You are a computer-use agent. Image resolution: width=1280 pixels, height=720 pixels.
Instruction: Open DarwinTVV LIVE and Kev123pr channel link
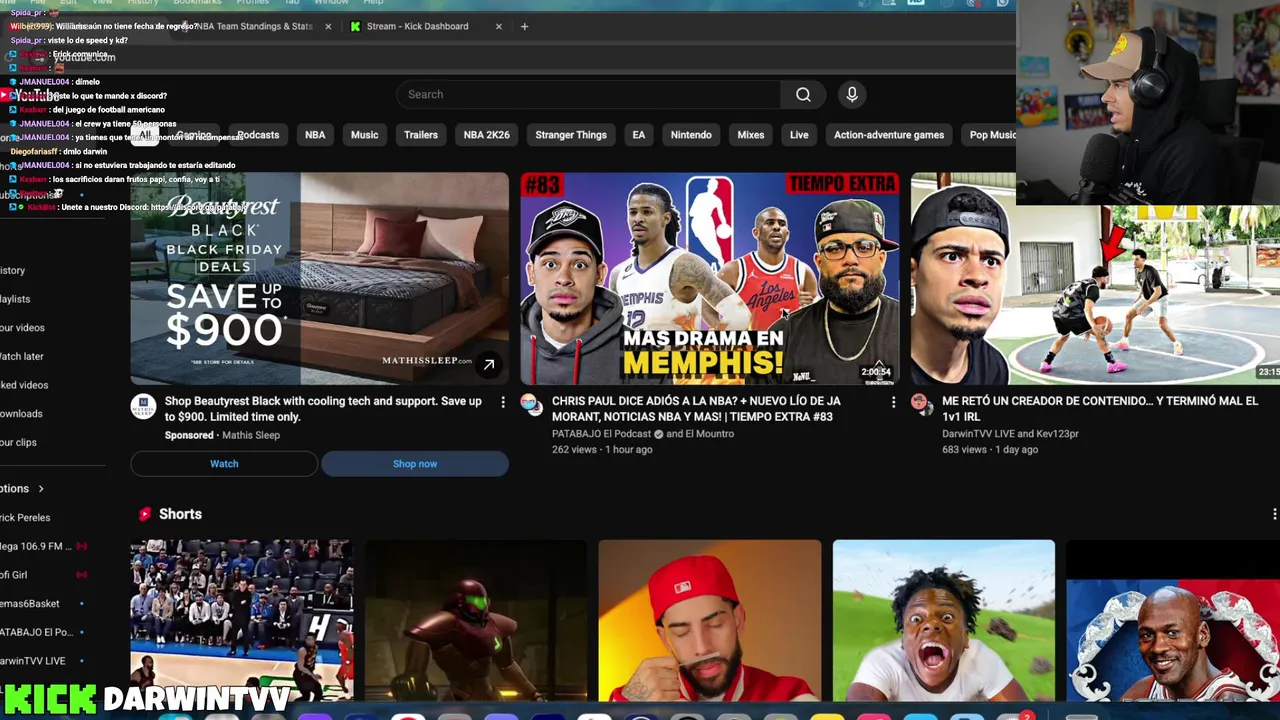click(x=1010, y=434)
